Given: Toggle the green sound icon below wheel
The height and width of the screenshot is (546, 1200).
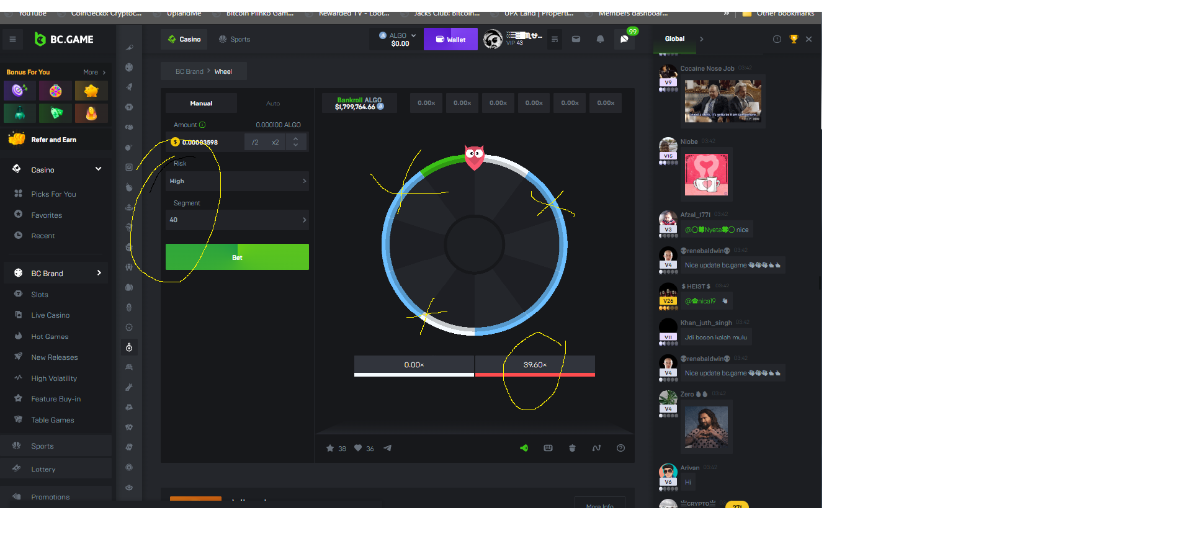Looking at the screenshot, I should (523, 448).
